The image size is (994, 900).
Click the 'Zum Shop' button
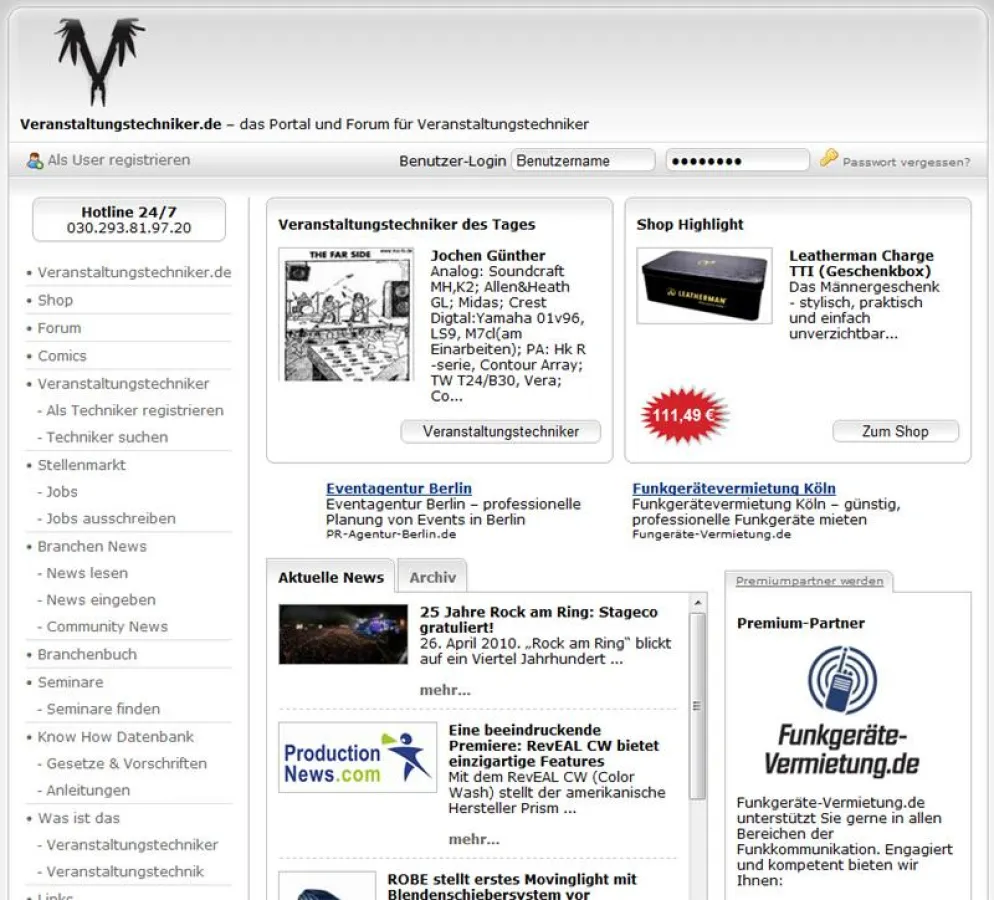click(895, 431)
